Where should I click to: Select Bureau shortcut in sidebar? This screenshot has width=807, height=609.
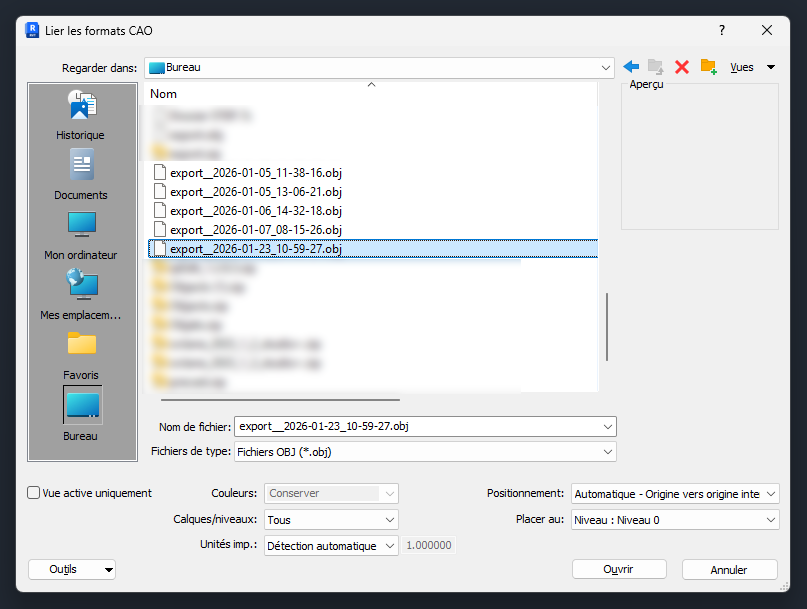pos(81,414)
